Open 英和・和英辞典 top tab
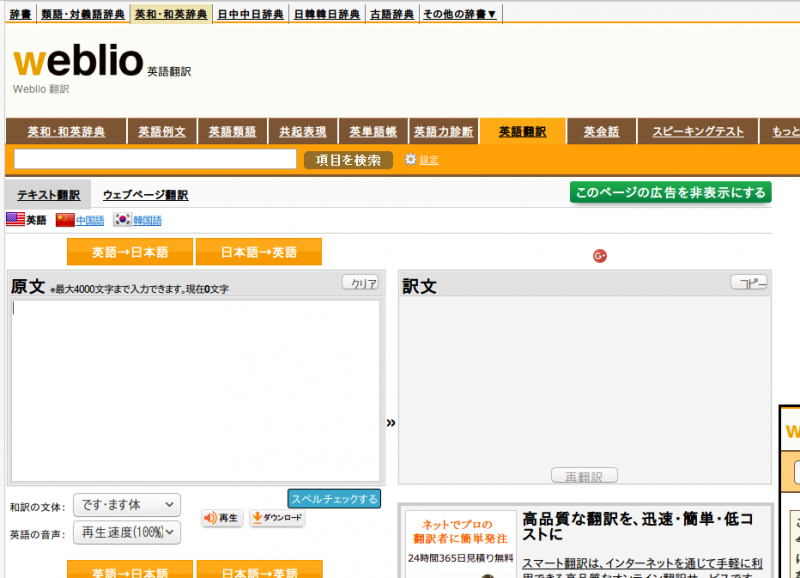 [x=171, y=14]
